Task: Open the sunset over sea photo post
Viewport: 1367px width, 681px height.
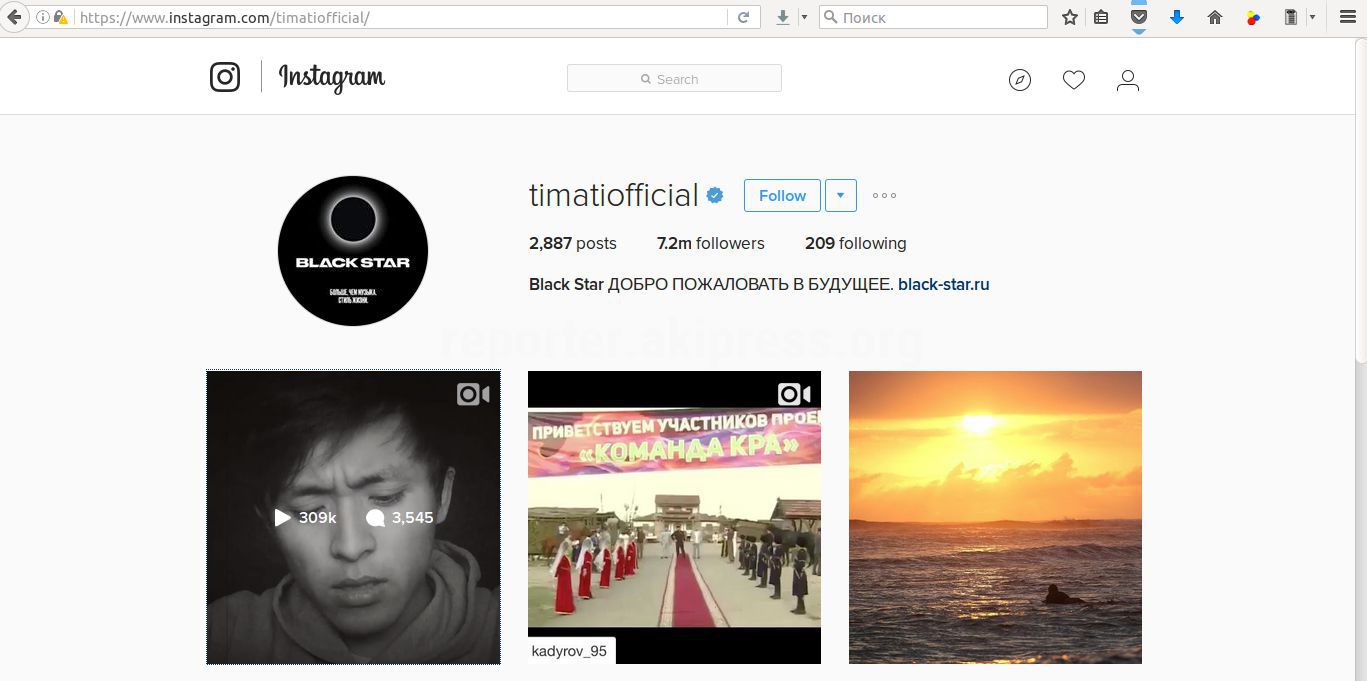Action: pos(995,517)
